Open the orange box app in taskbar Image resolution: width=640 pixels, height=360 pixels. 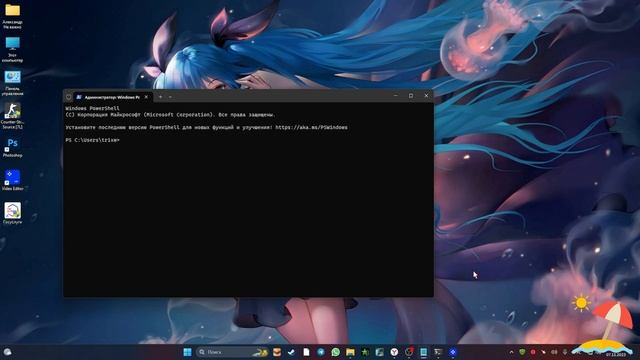tap(277, 352)
